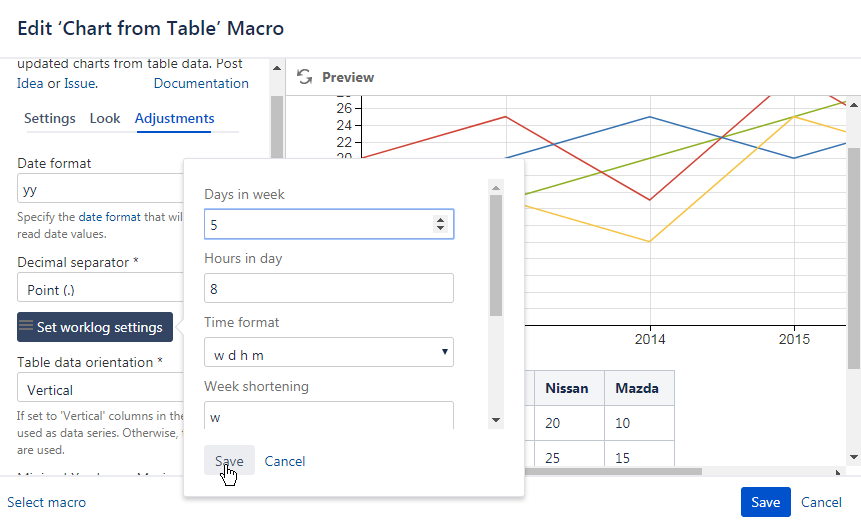Viewport: 861px width, 525px height.
Task: Click the Preview refresh icon
Action: [305, 77]
